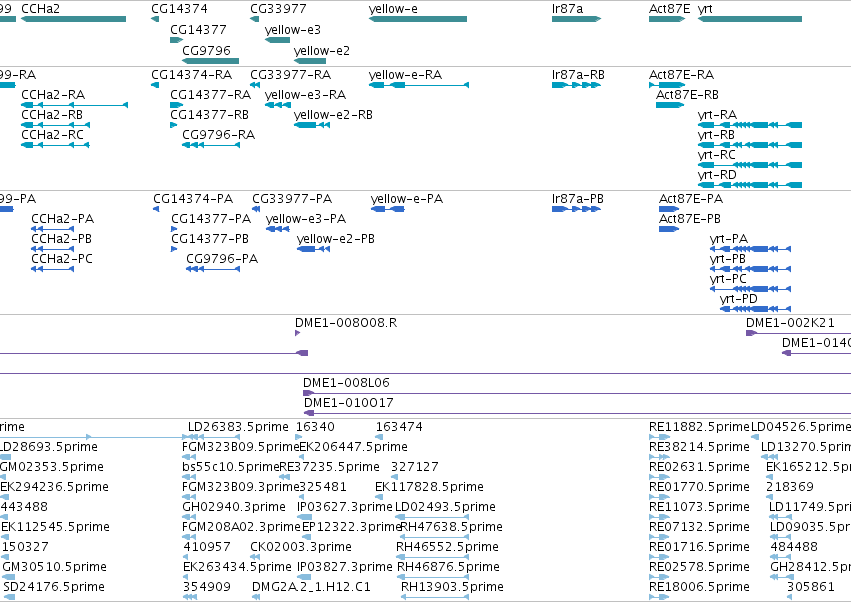This screenshot has width=851, height=602.
Task: Select the Ir87a-PB protein glyph
Action: [576, 209]
